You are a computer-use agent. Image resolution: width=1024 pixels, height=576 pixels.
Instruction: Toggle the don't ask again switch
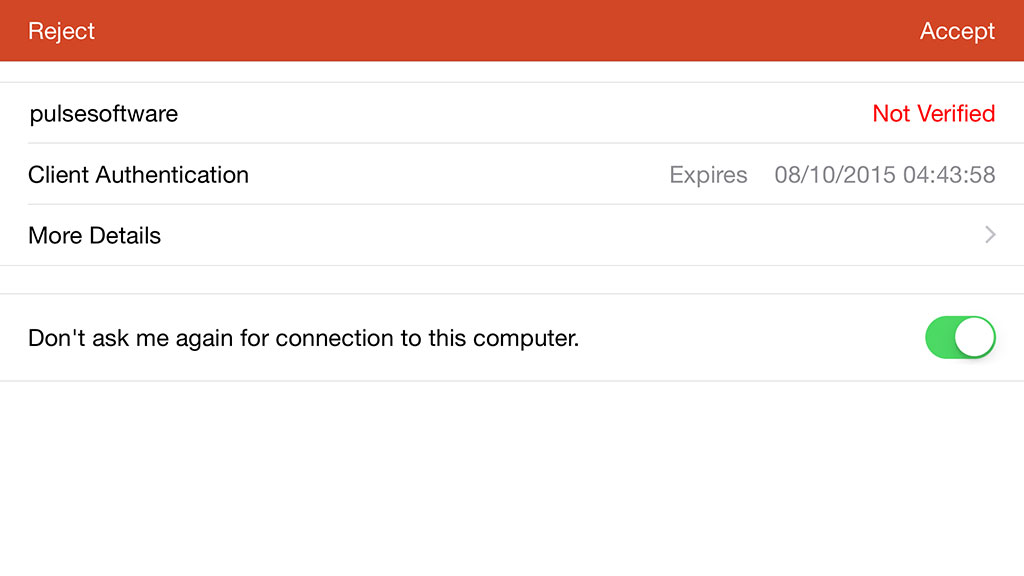pyautogui.click(x=960, y=338)
